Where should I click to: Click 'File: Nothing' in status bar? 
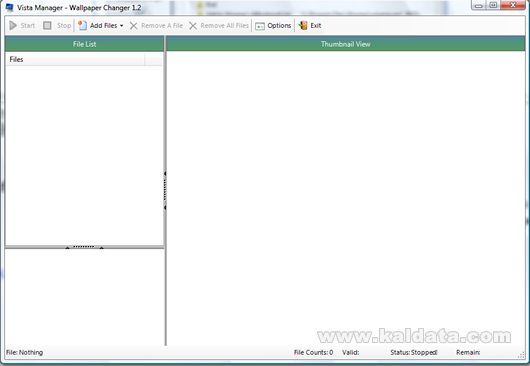point(24,352)
